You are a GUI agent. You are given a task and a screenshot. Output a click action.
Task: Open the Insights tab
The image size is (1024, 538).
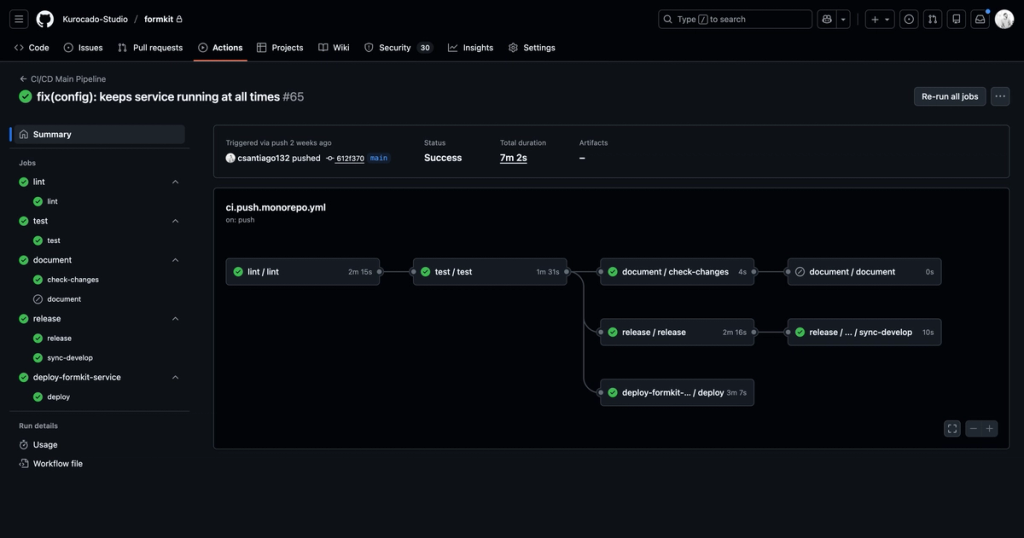point(470,48)
